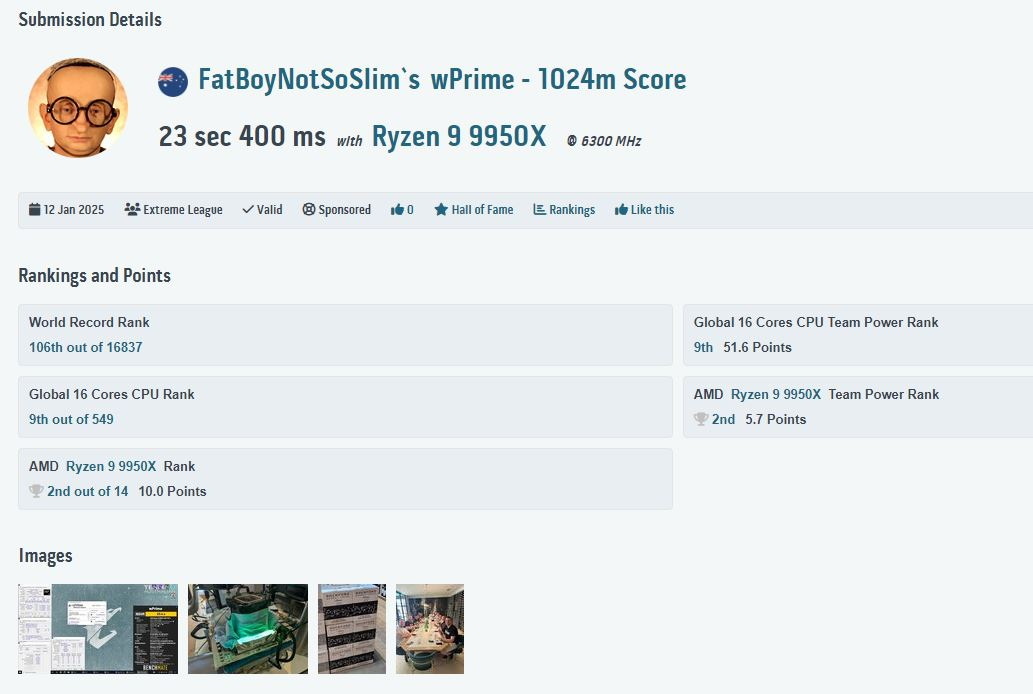This screenshot has width=1033, height=694.
Task: Click trophy icon in Team Power Rank card
Action: tap(701, 419)
